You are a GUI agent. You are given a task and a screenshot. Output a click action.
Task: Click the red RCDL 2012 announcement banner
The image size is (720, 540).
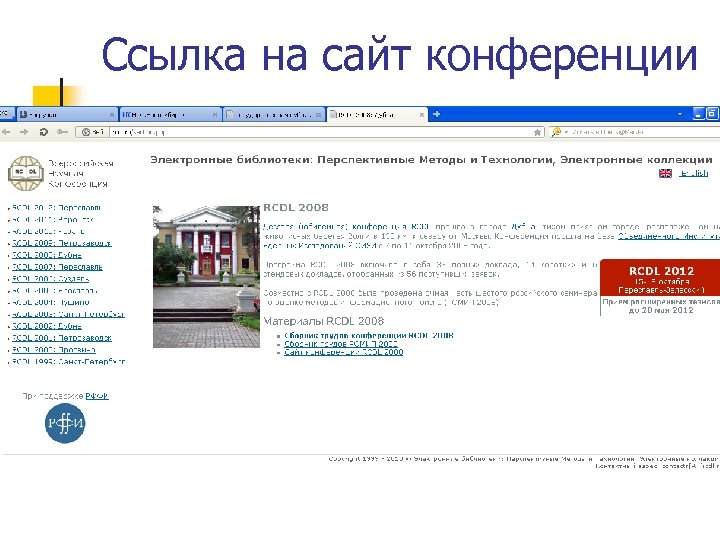point(660,277)
